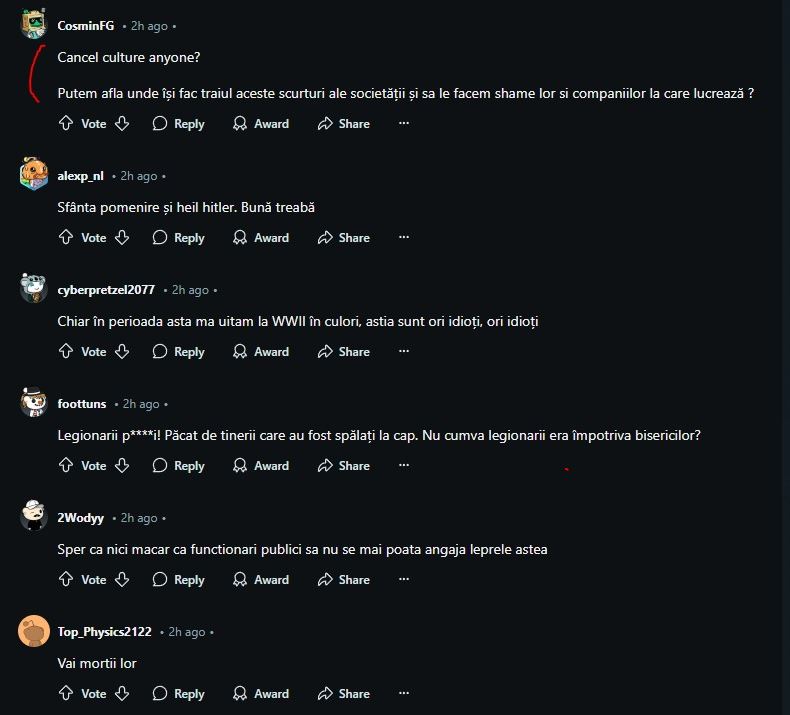Upvote Top_Physics2122's comment
Viewport: 790px width, 715px height.
pos(66,694)
